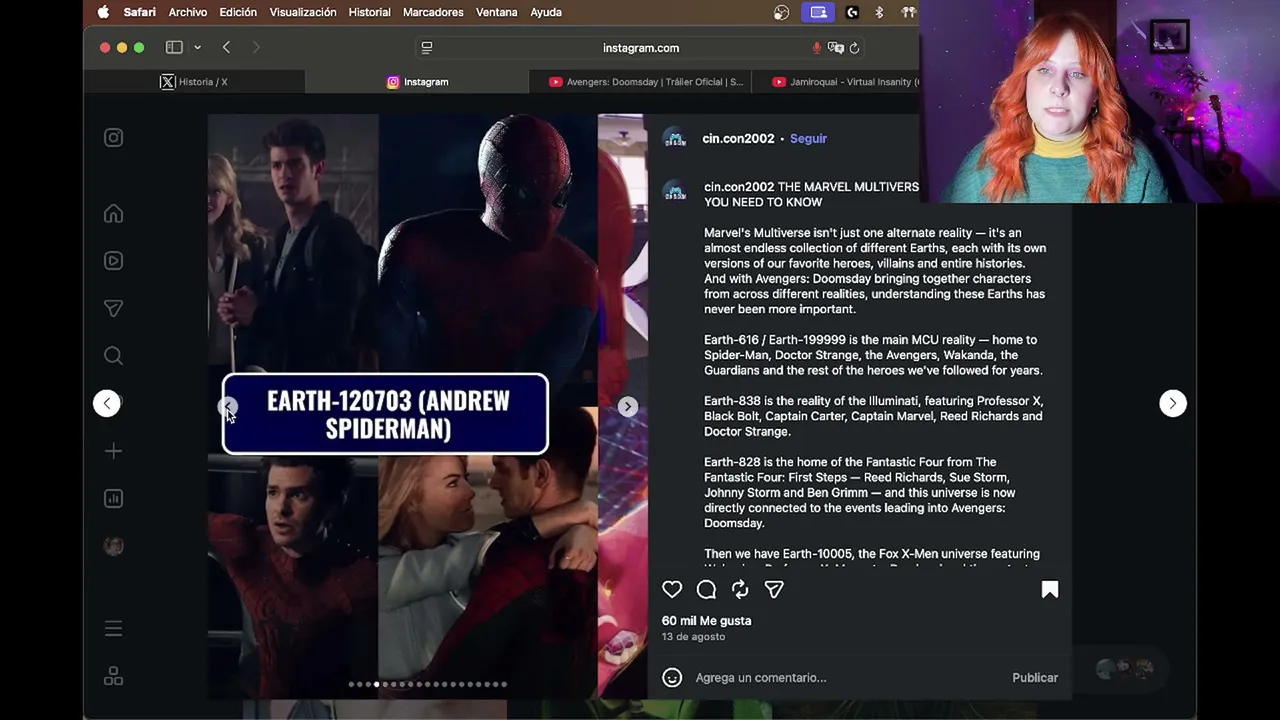
Task: Open the Safari menu
Action: (x=140, y=12)
